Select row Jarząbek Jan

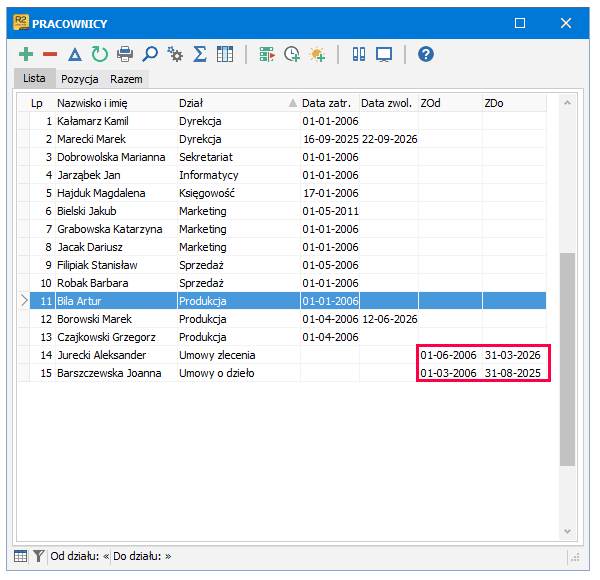point(282,175)
